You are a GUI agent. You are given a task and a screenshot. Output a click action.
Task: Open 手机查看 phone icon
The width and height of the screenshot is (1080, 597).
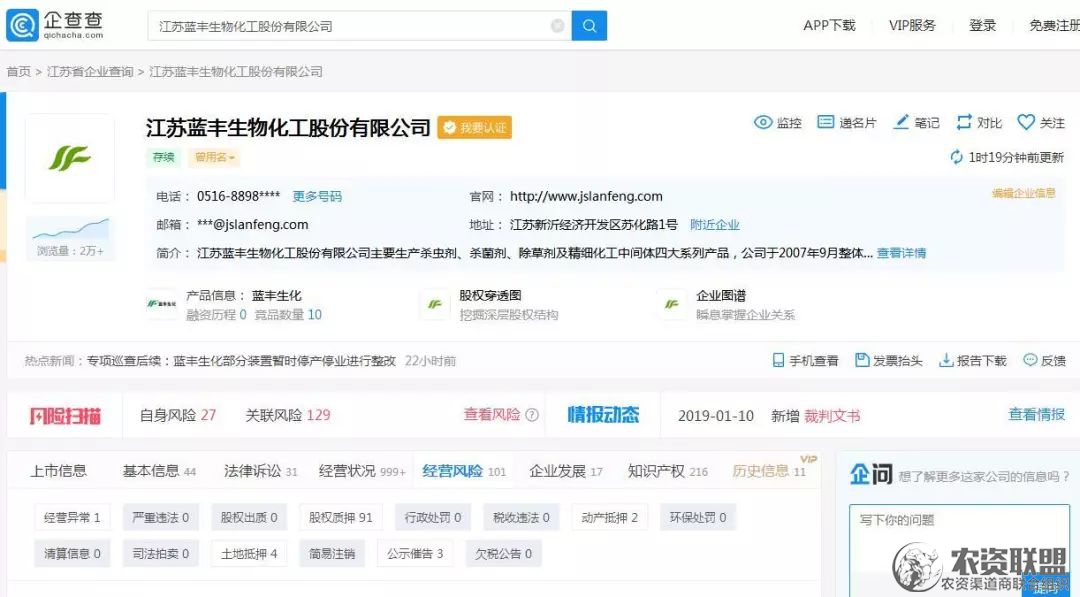[778, 360]
